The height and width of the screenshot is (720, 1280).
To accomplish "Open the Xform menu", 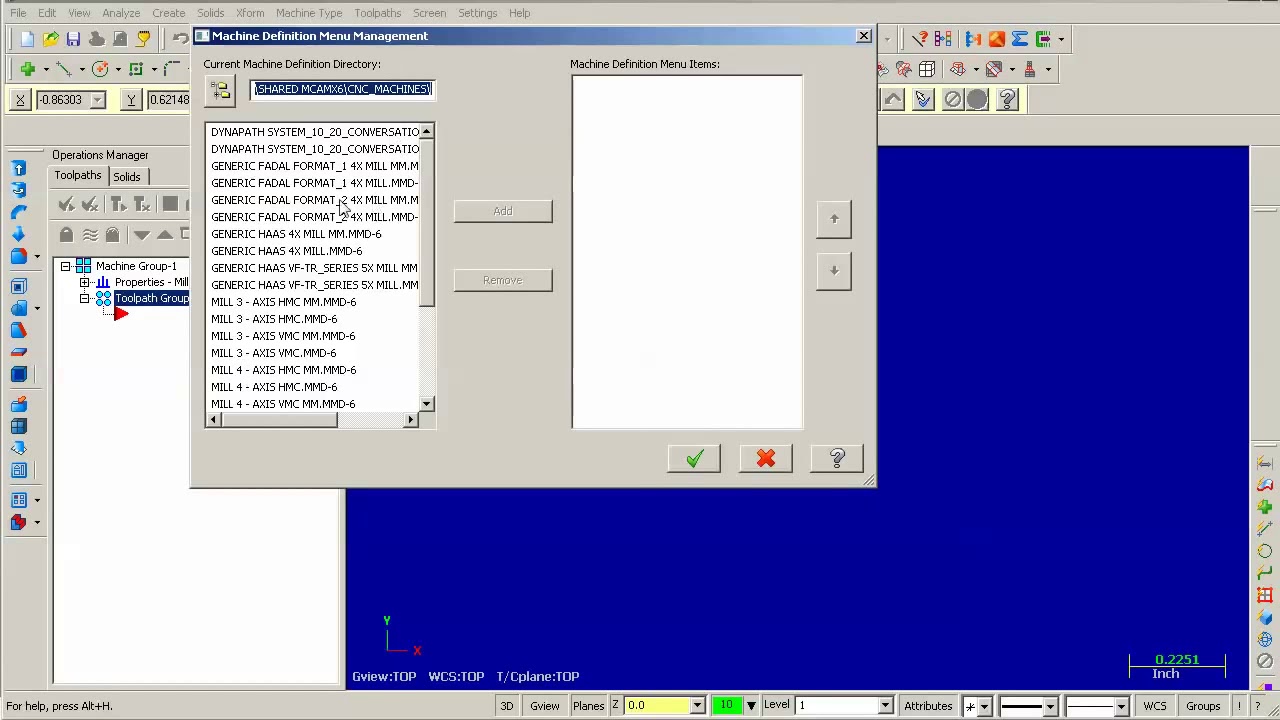I will (250, 13).
